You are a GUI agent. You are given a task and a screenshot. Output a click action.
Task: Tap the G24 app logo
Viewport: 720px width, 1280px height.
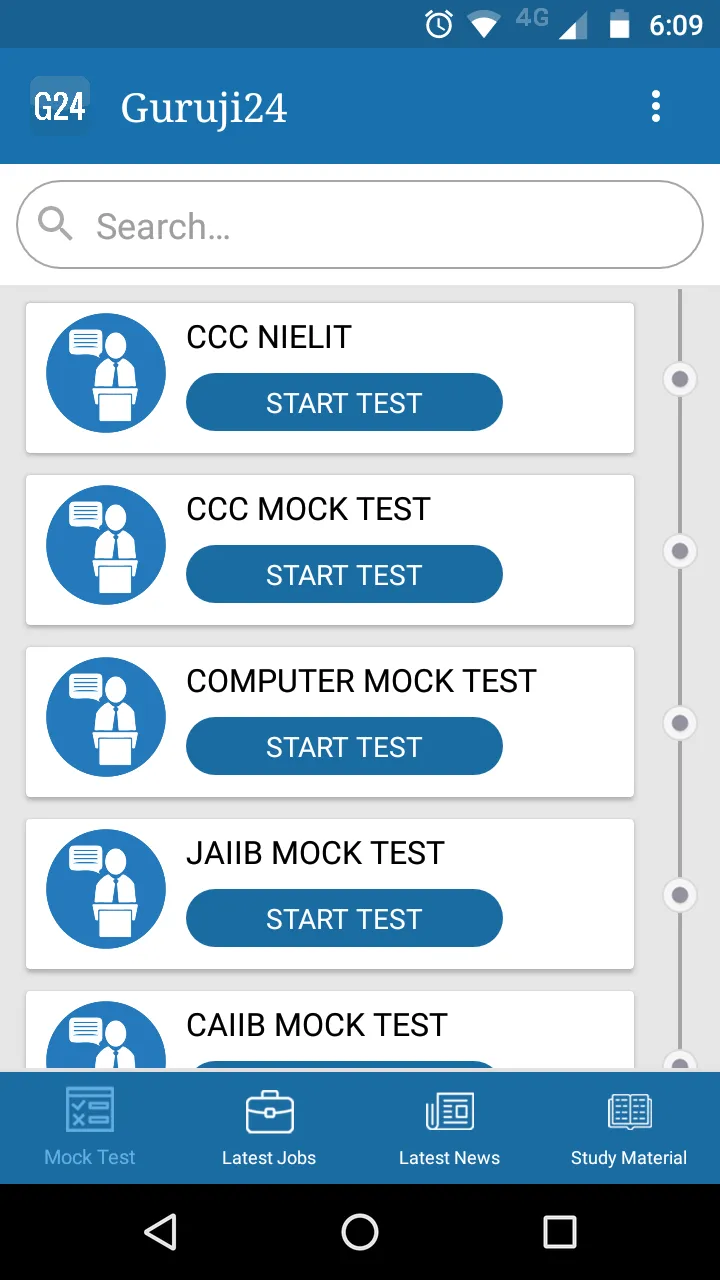click(x=60, y=106)
